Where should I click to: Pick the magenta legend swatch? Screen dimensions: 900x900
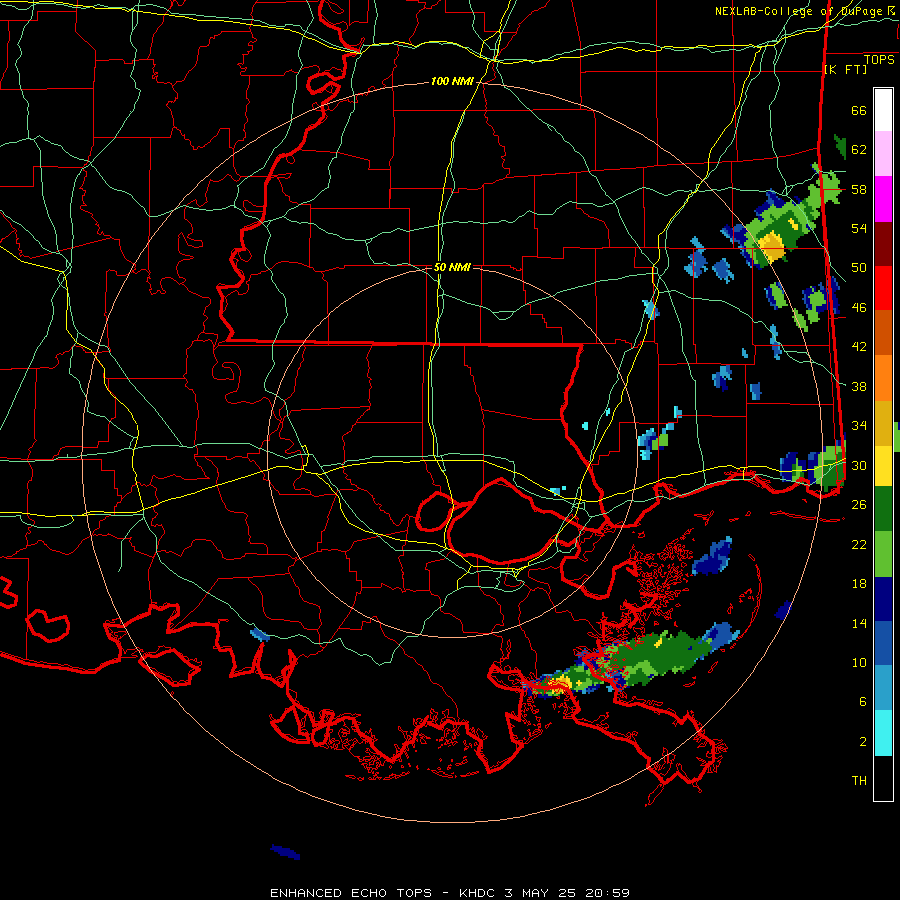[883, 199]
